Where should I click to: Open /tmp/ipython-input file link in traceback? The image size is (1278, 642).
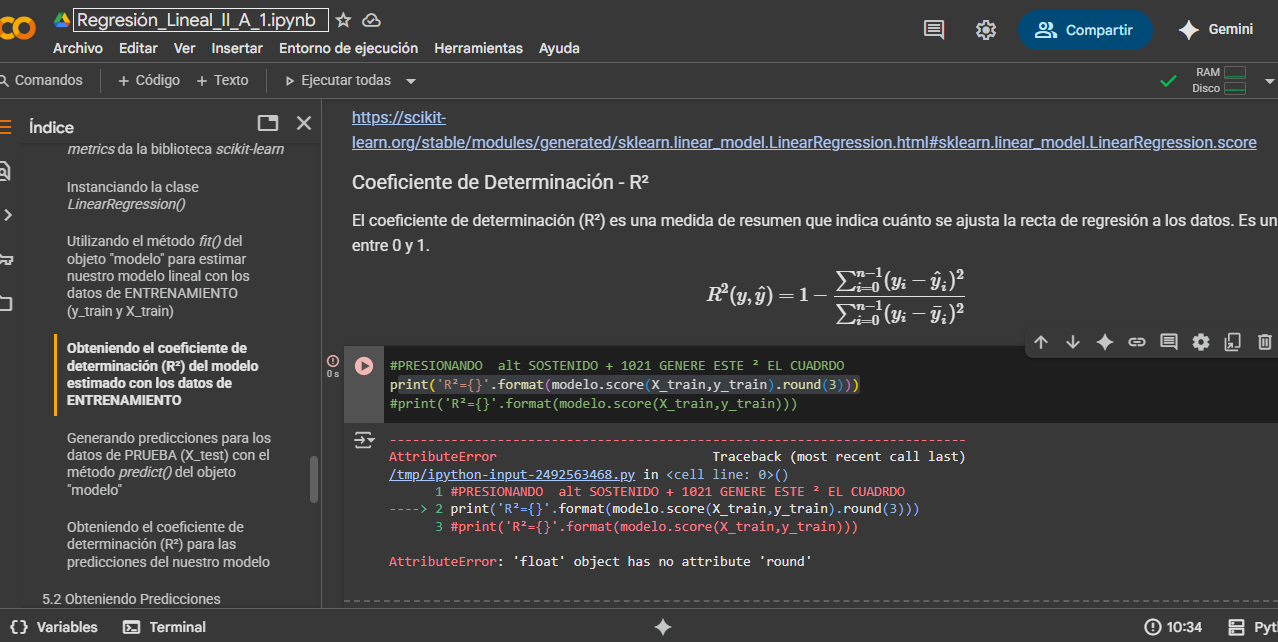pos(512,475)
